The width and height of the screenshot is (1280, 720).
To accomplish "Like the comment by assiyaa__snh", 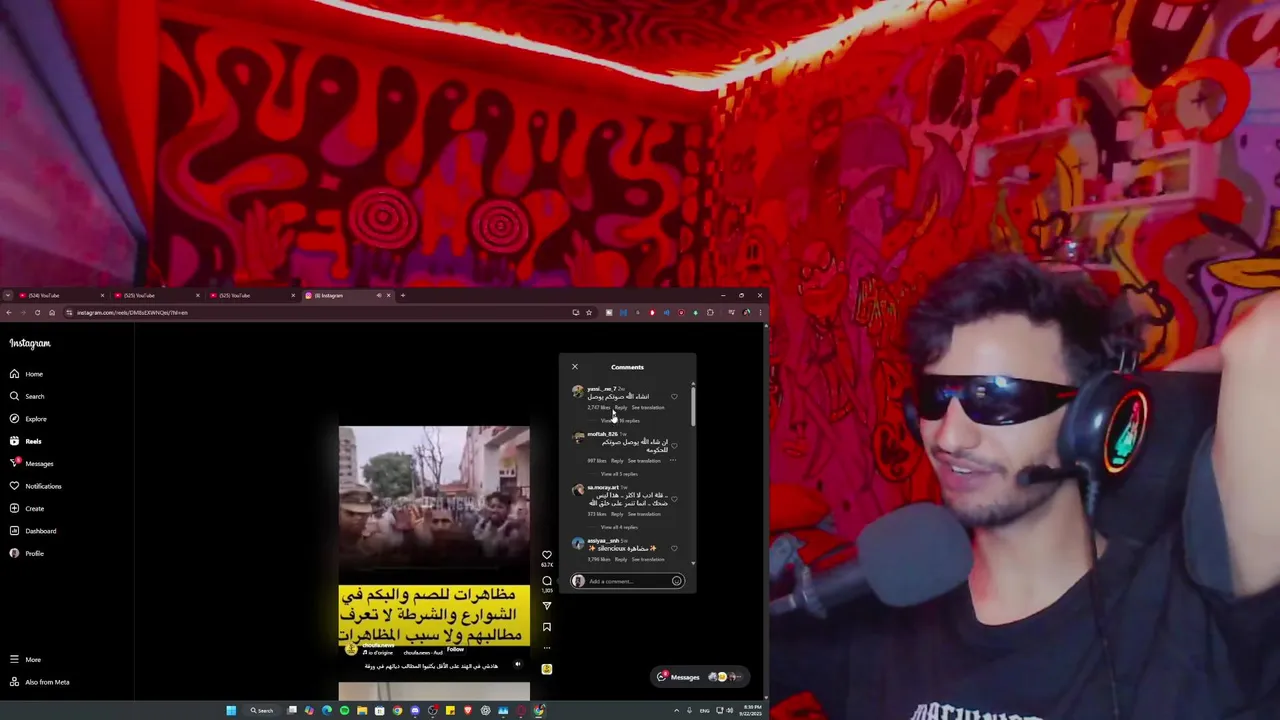I will click(x=674, y=548).
